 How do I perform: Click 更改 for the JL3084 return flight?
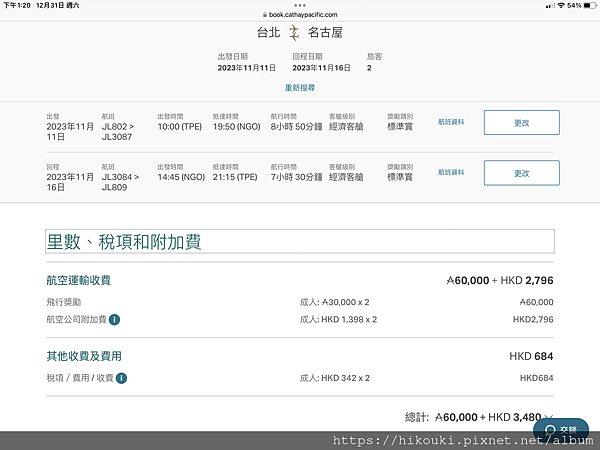(522, 173)
